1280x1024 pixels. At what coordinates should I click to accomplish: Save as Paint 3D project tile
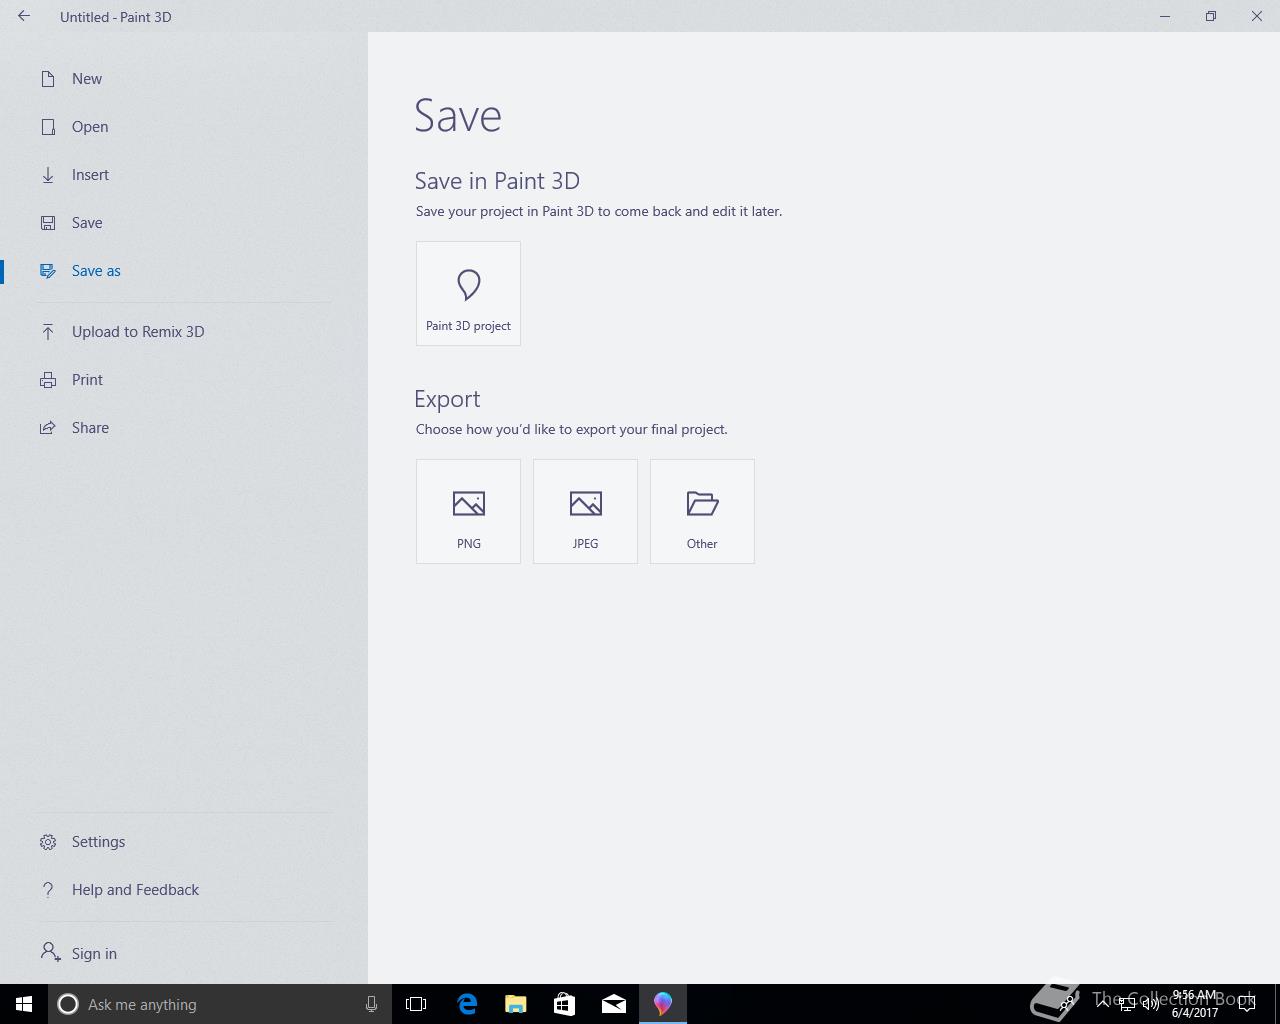point(468,293)
